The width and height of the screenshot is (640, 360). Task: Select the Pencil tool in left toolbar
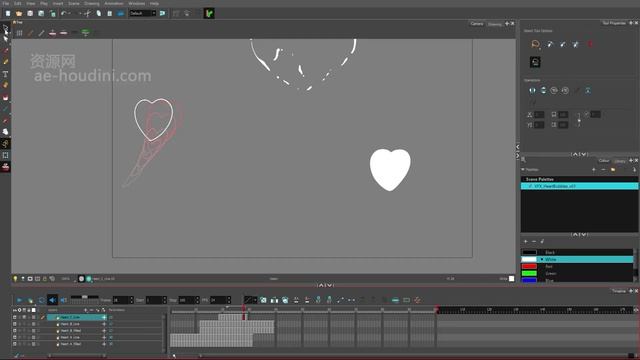(x=6, y=62)
